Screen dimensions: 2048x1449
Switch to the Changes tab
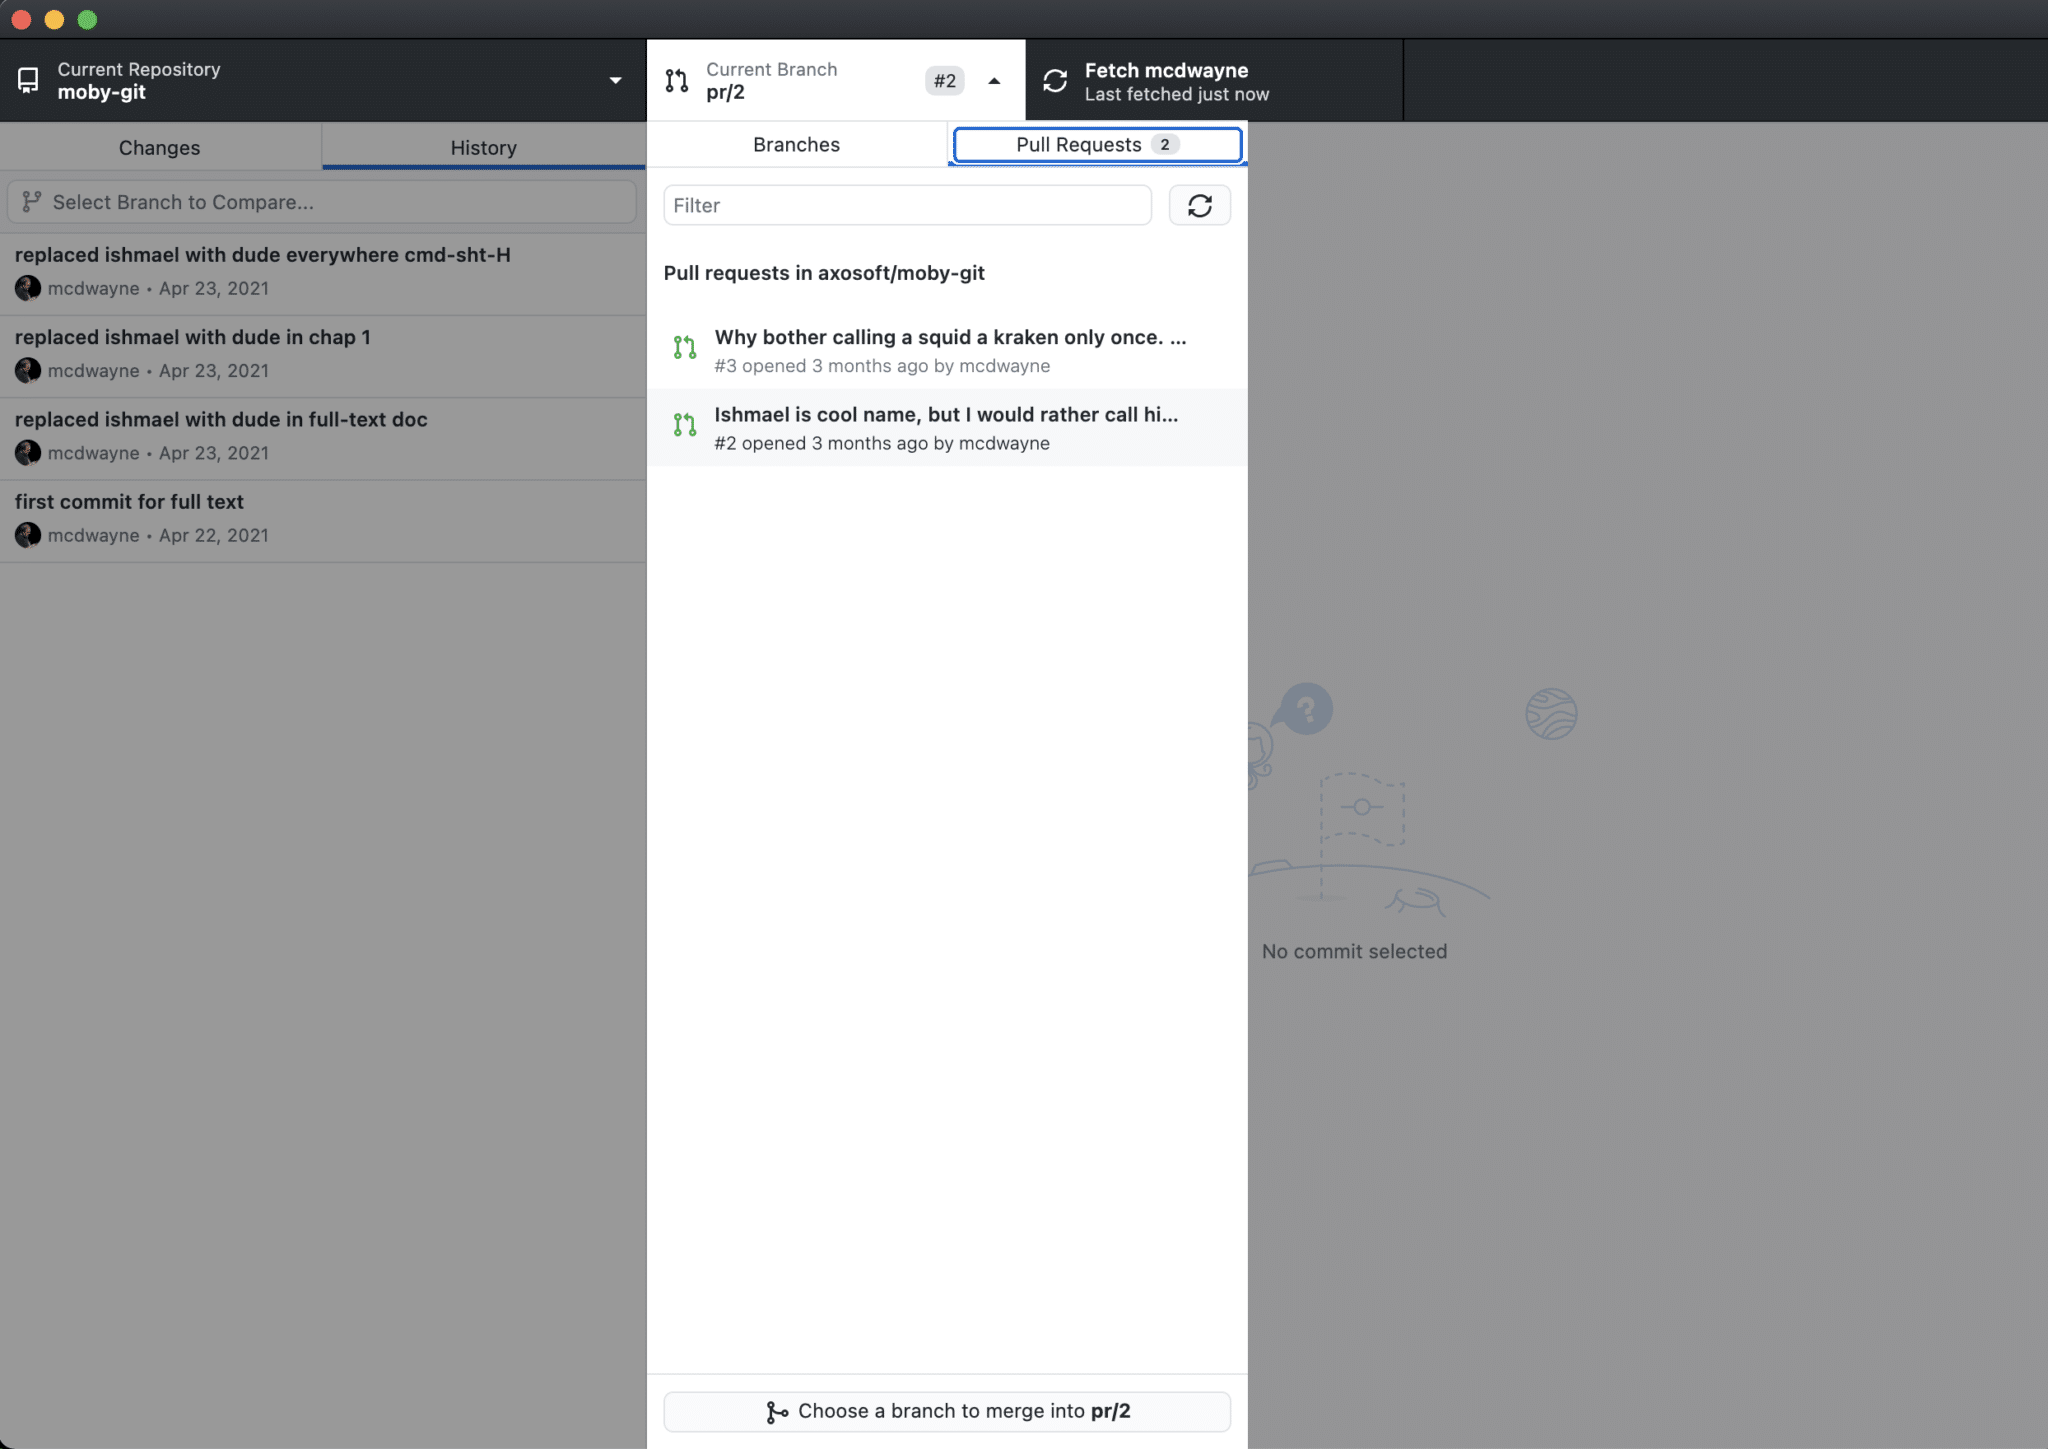coord(160,147)
